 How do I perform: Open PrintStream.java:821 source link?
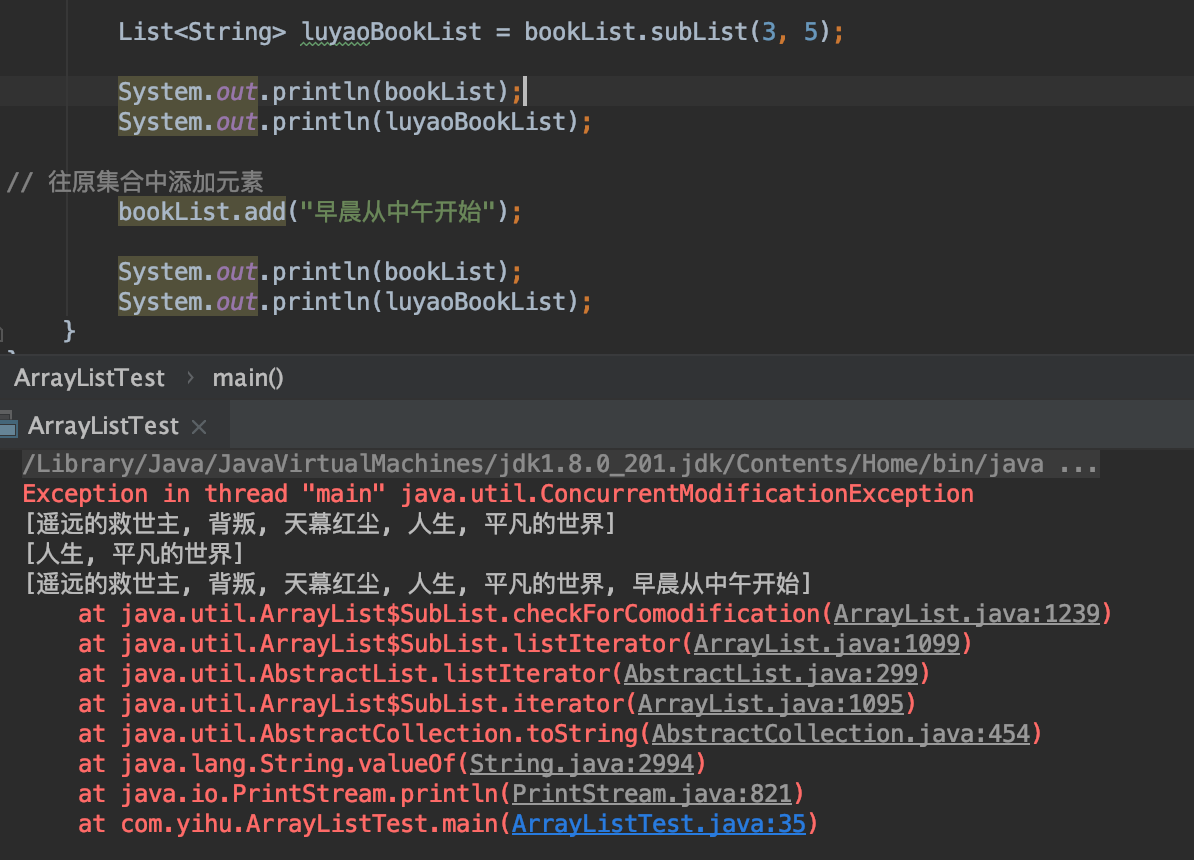coord(652,794)
